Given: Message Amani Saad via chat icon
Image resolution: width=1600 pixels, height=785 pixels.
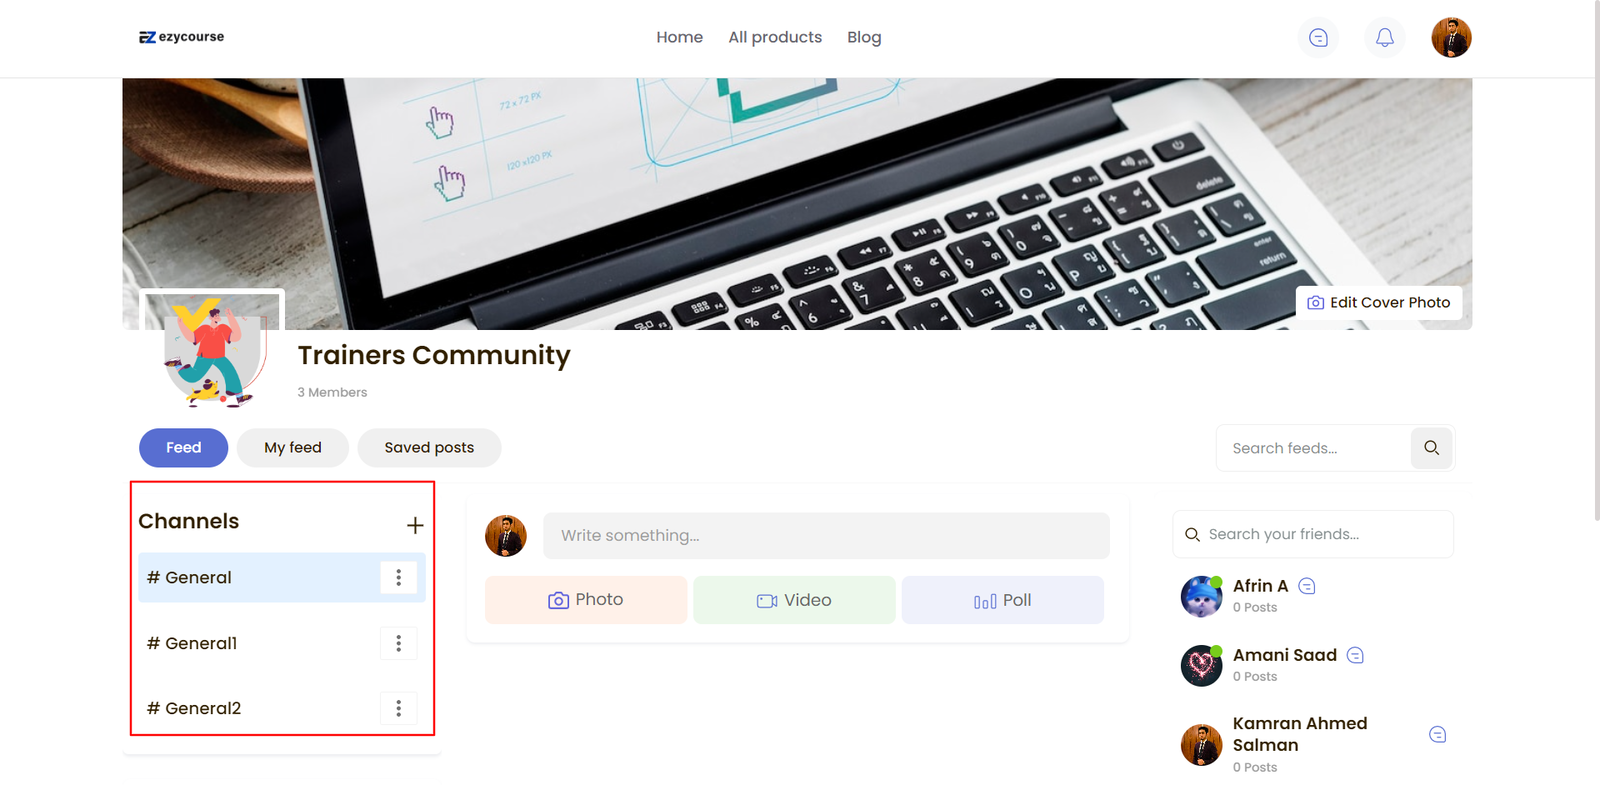Looking at the screenshot, I should pyautogui.click(x=1355, y=655).
